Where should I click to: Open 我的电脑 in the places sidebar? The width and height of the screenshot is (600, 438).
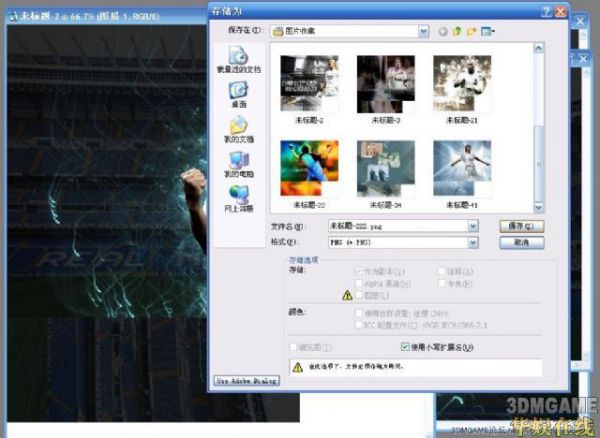point(239,164)
